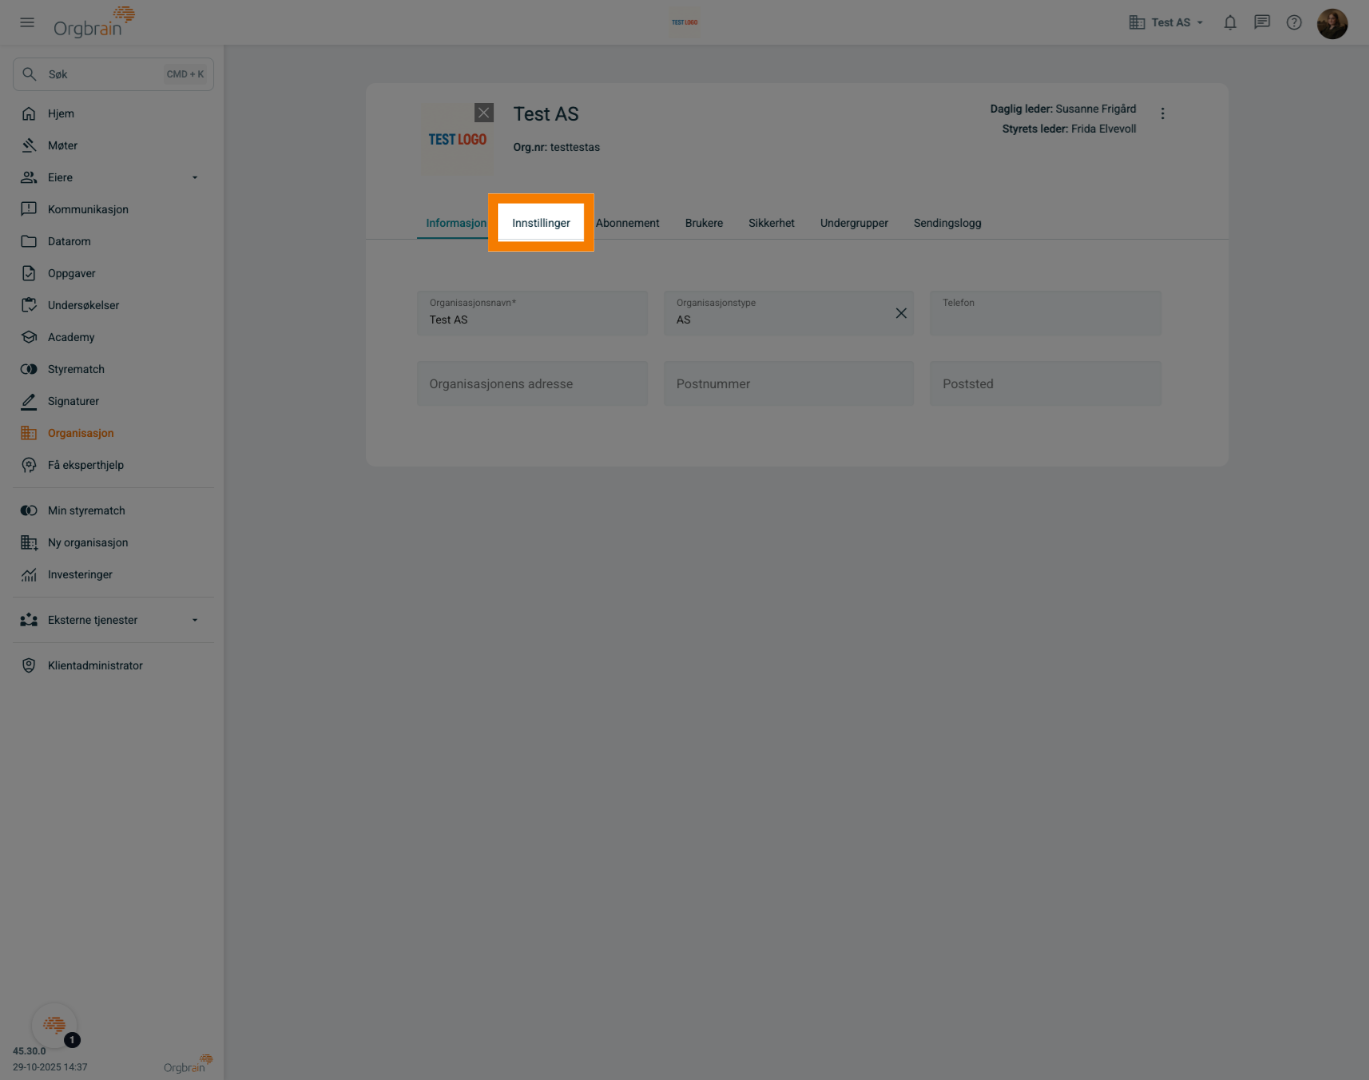Click the Org.nr: testtestas text
1369x1080 pixels.
pyautogui.click(x=557, y=147)
